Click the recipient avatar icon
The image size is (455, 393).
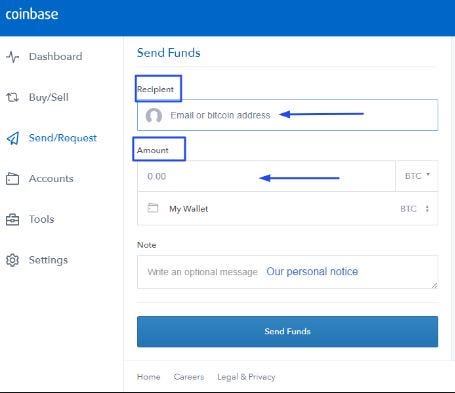point(154,115)
